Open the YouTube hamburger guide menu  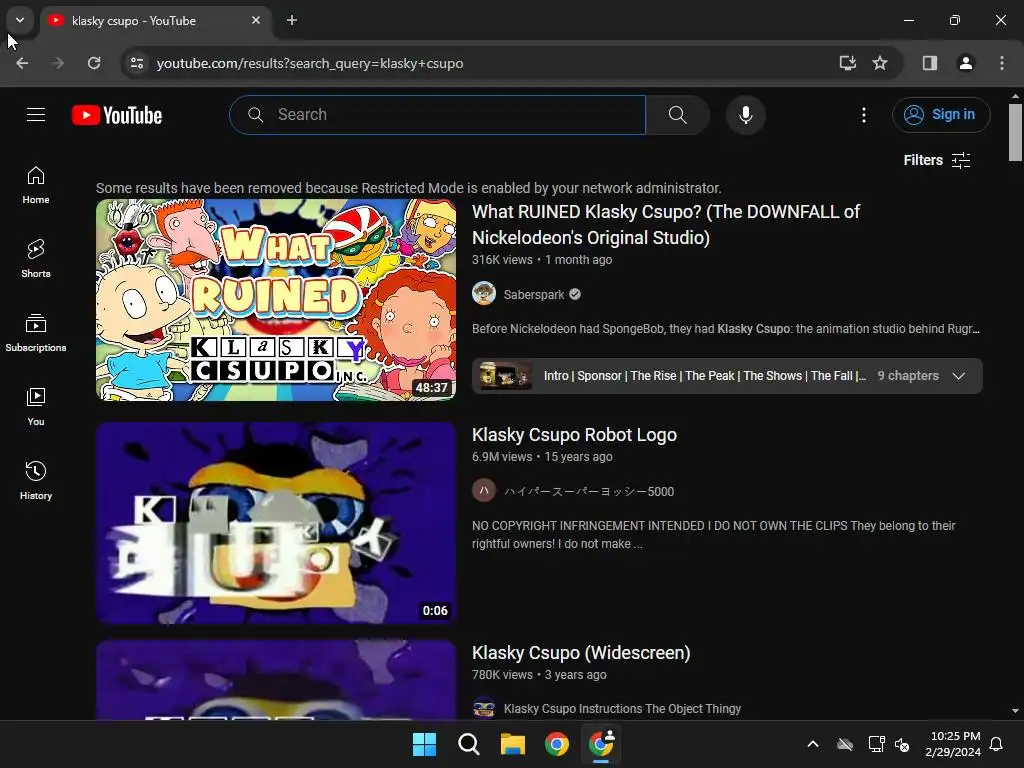tap(36, 115)
